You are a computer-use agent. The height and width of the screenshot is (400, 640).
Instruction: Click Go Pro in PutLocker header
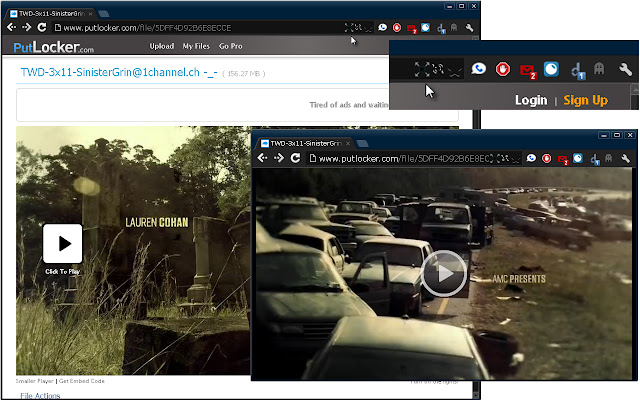click(x=231, y=46)
